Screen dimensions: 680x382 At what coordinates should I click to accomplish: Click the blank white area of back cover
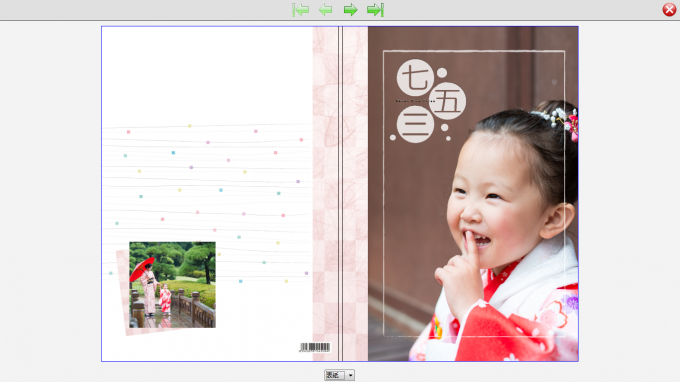point(206,74)
